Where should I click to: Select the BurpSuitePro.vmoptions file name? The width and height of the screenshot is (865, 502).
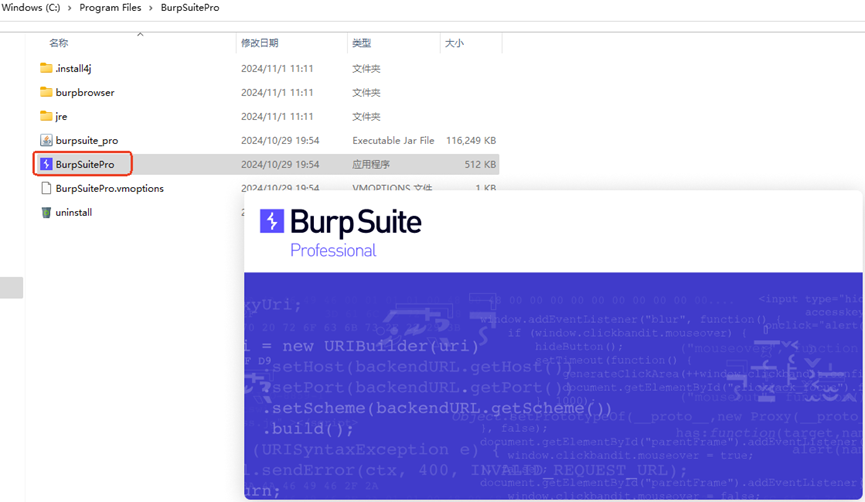click(x=110, y=189)
